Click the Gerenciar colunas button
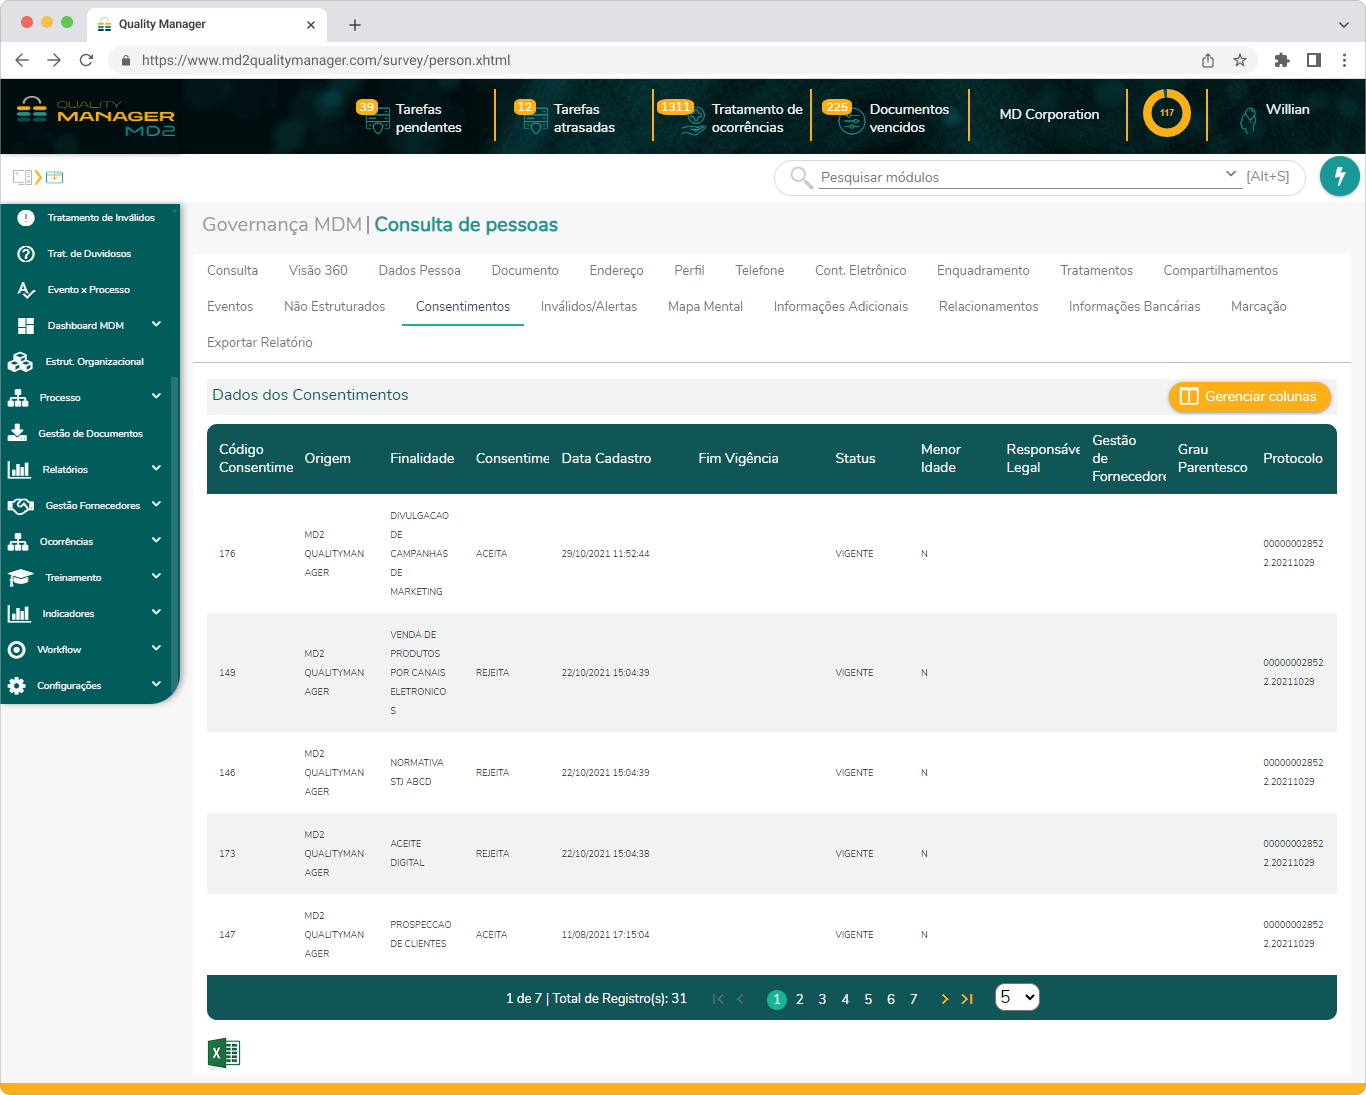The width and height of the screenshot is (1366, 1095). (x=1249, y=396)
